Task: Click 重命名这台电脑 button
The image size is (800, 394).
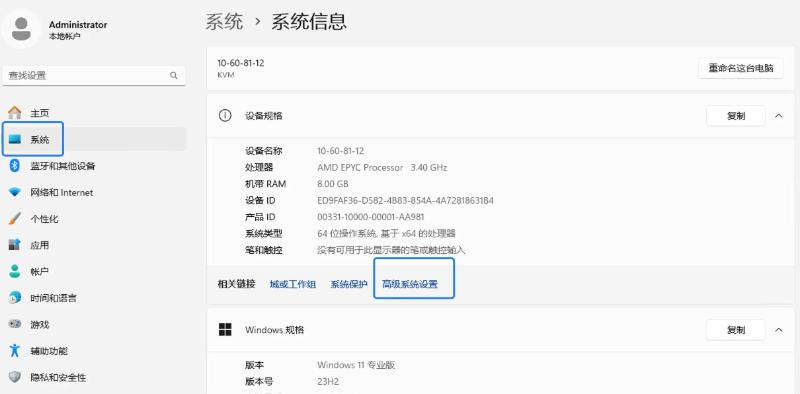Action: click(741, 68)
